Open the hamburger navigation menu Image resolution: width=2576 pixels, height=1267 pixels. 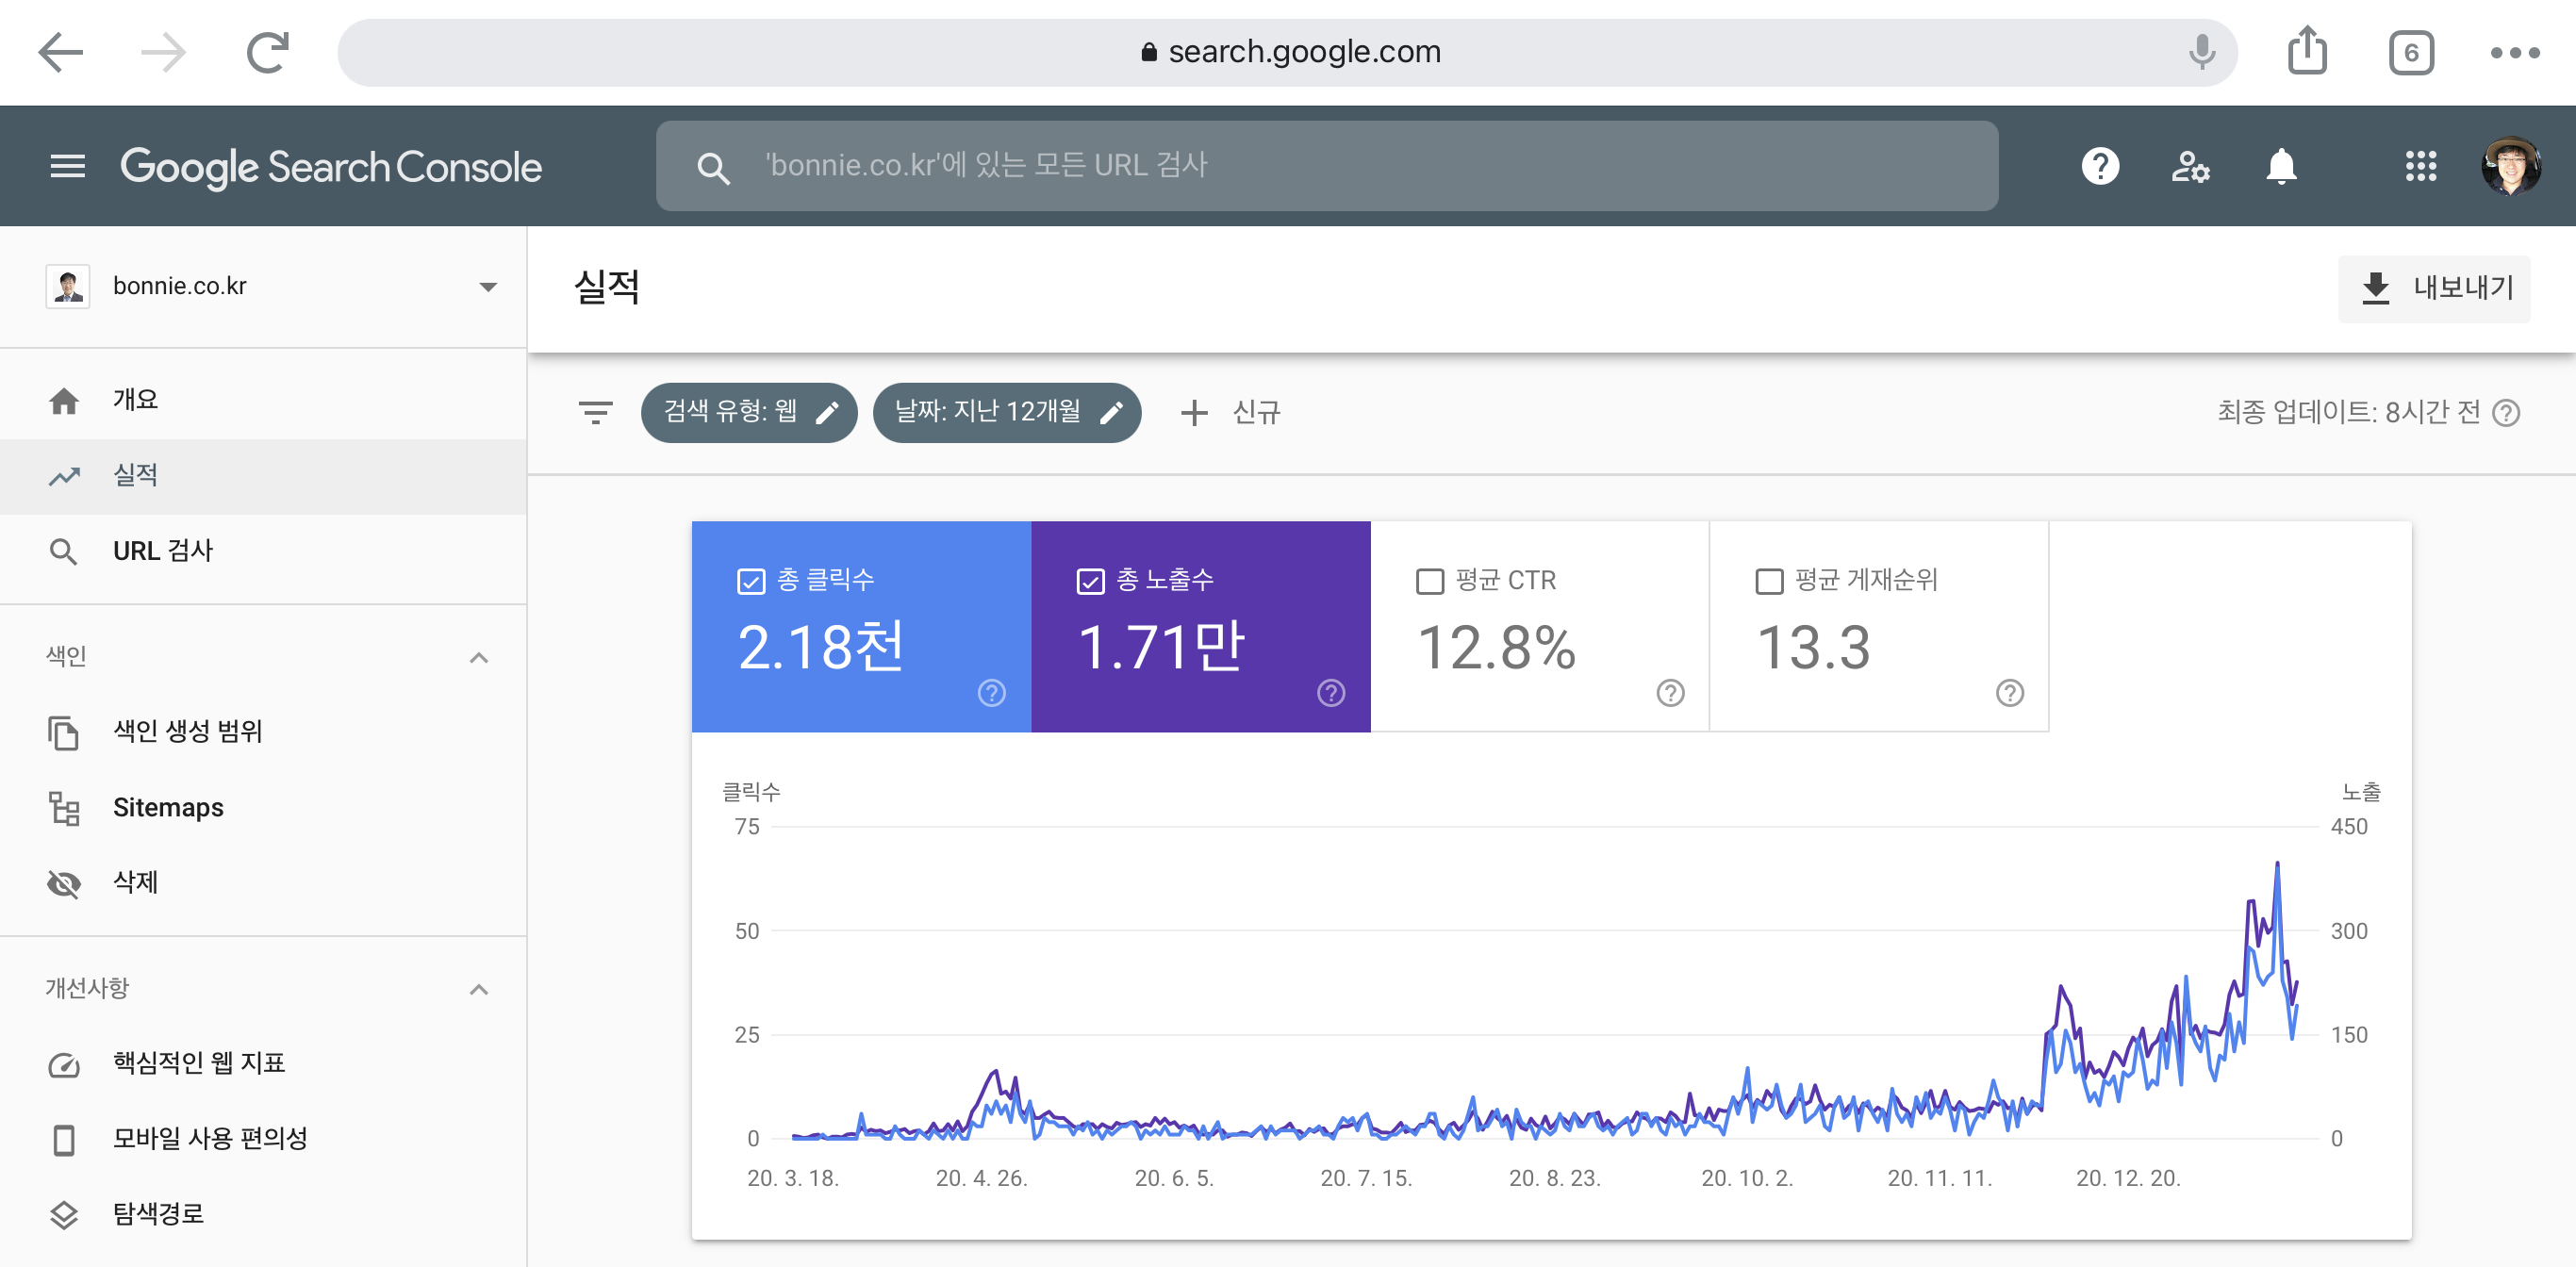coord(67,166)
